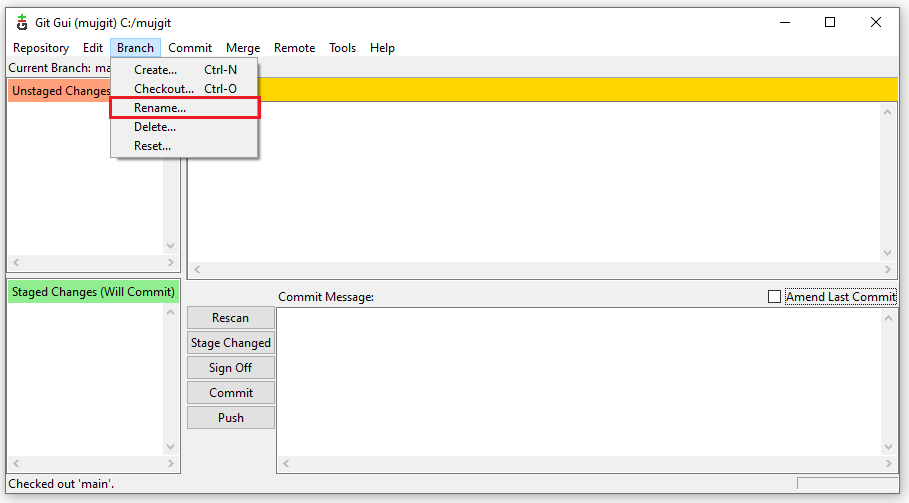Click left arrow of commit message horizontal scrollbar
The width and height of the screenshot is (909, 503).
[x=286, y=464]
